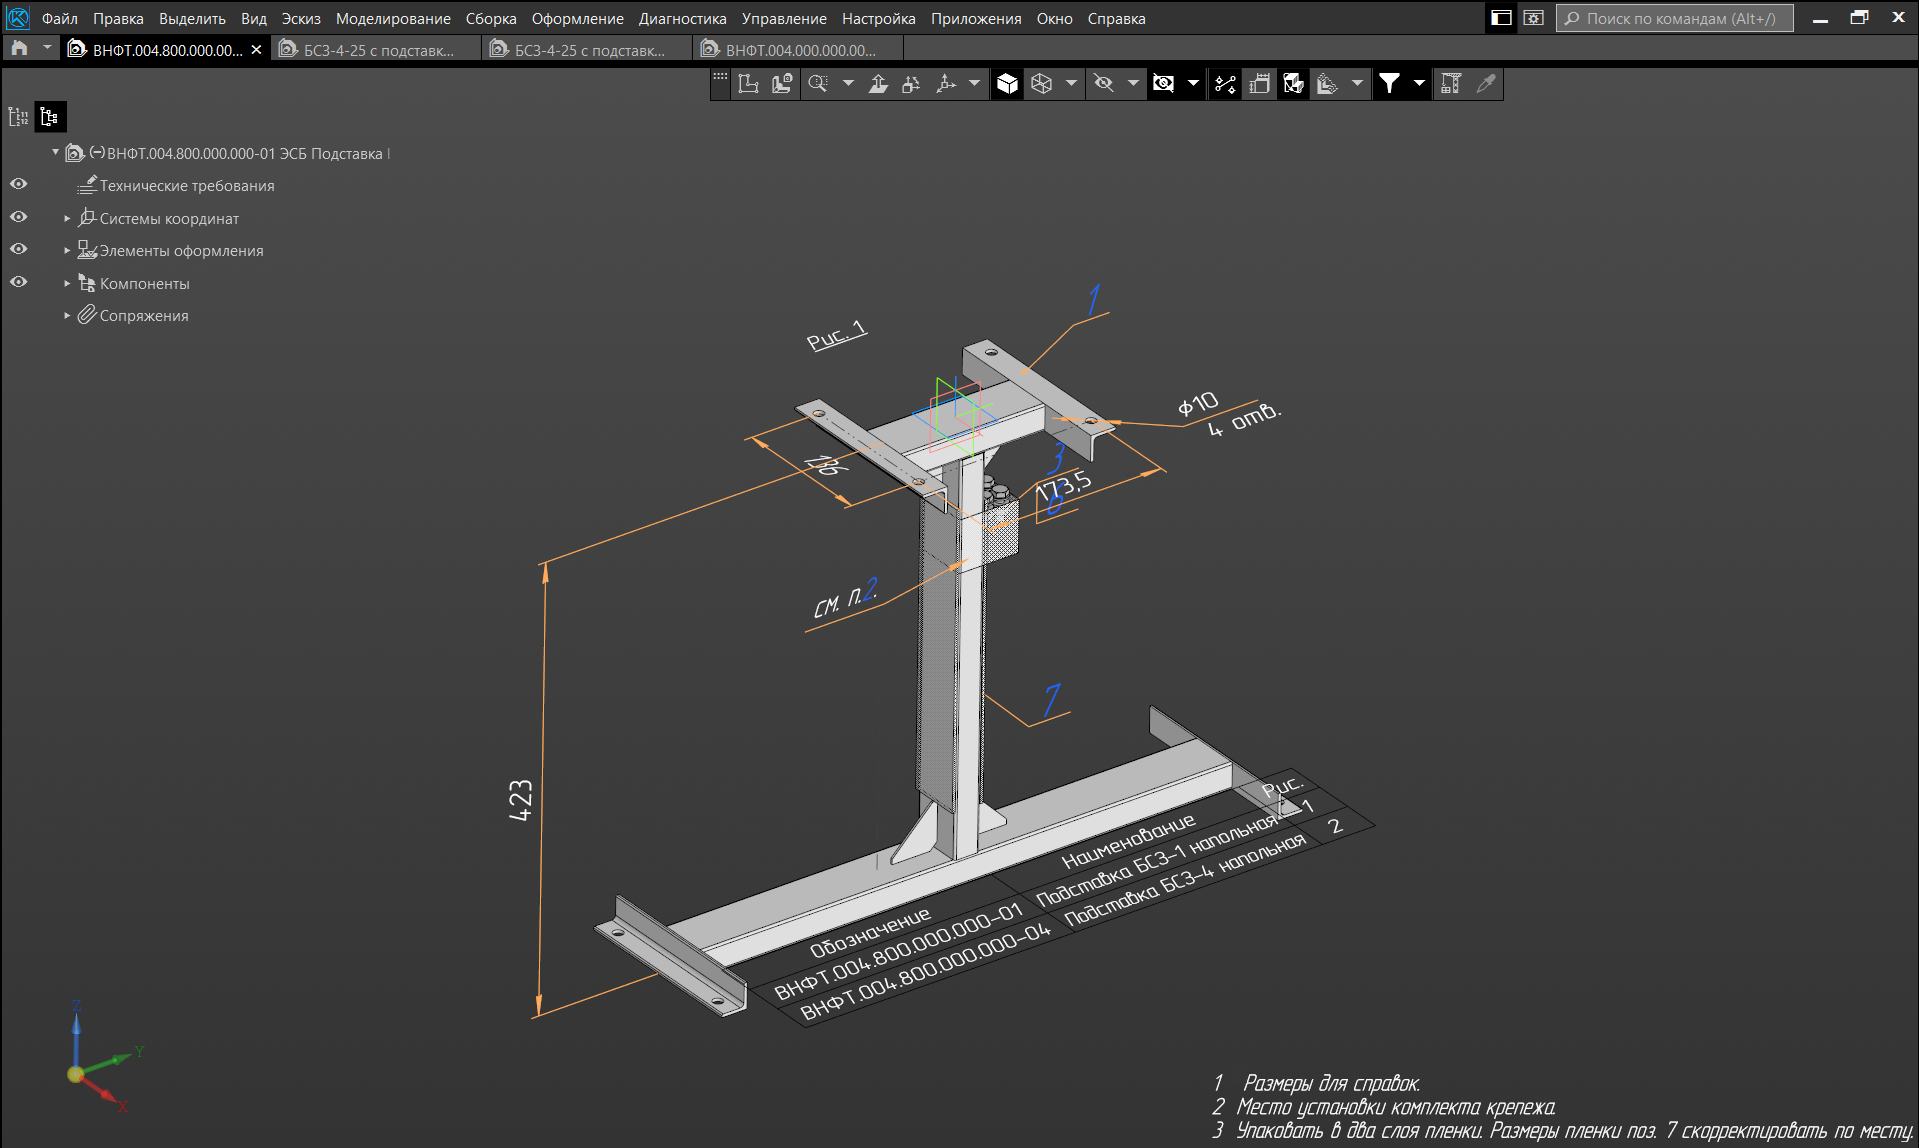
Task: Click the eyedropper tool in view toolbar
Action: [1486, 84]
